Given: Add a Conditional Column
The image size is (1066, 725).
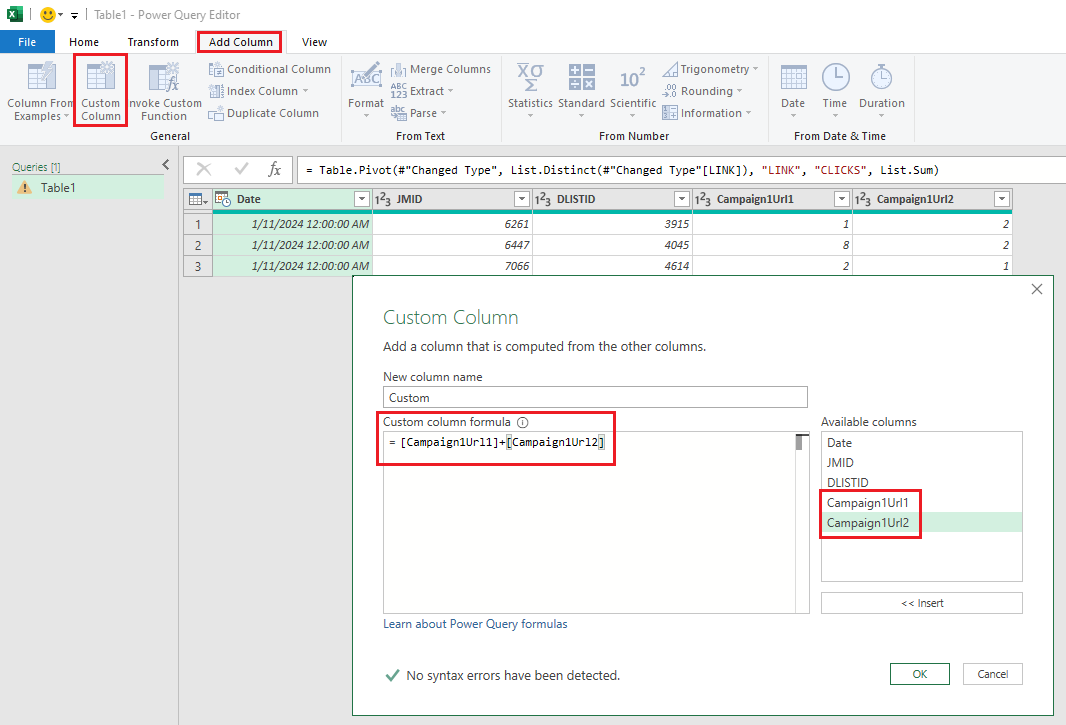Looking at the screenshot, I should [x=269, y=68].
